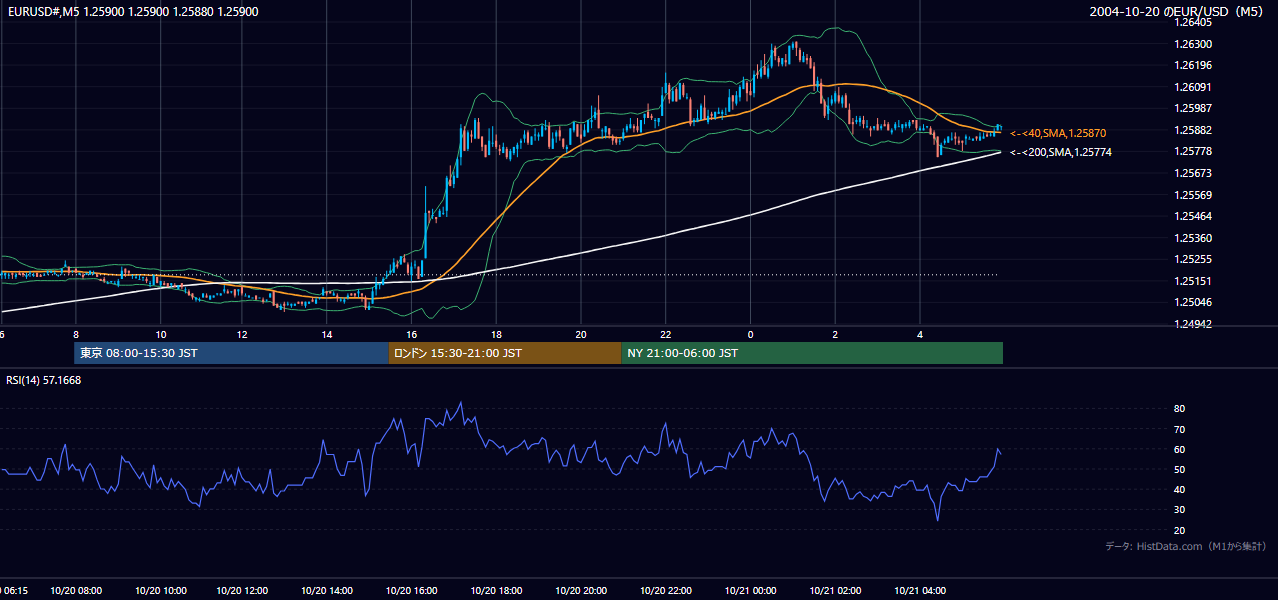Click the '2004-10-20 のEUR/USD (M5)' heading
This screenshot has width=1278, height=600.
pyautogui.click(x=1178, y=11)
